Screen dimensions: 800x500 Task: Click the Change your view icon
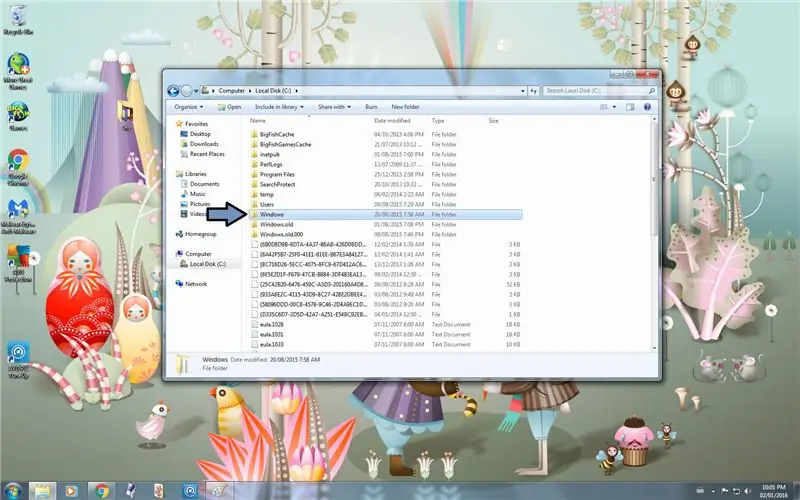[604, 107]
